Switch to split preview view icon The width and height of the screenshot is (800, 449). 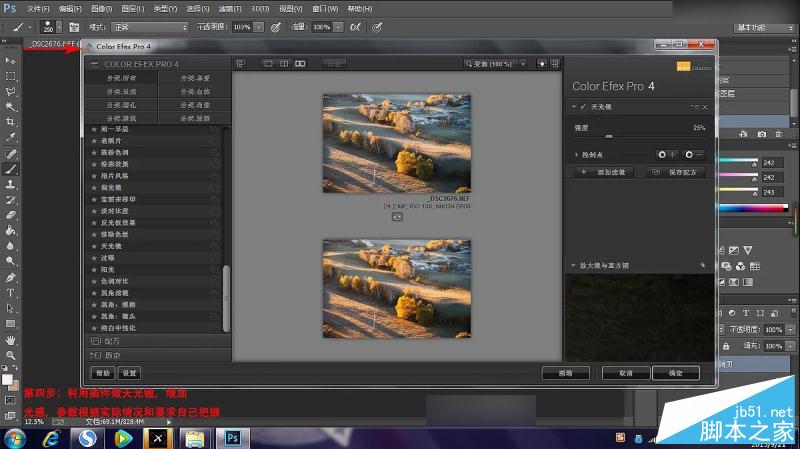284,64
